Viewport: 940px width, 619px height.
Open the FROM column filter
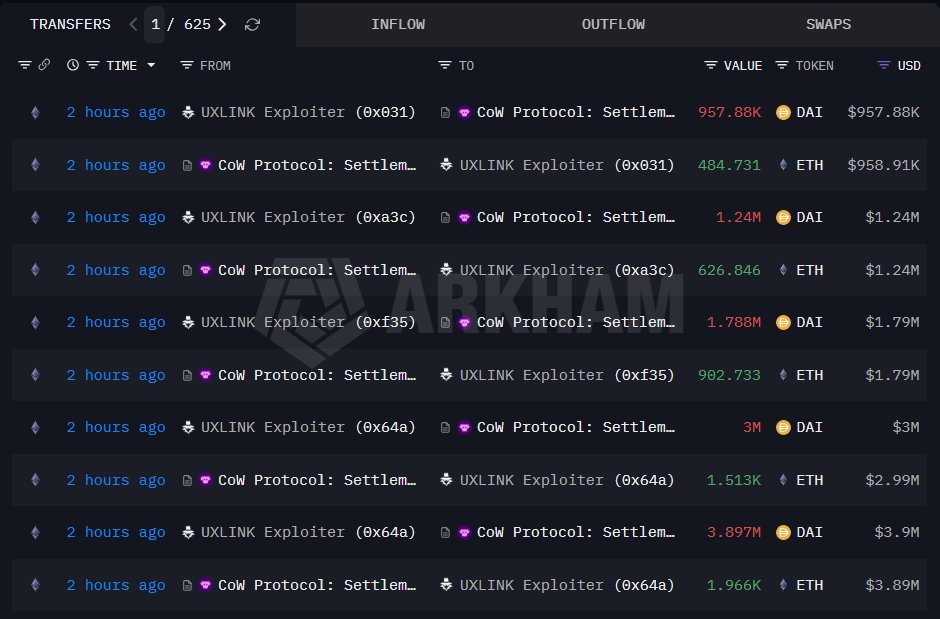pos(187,65)
